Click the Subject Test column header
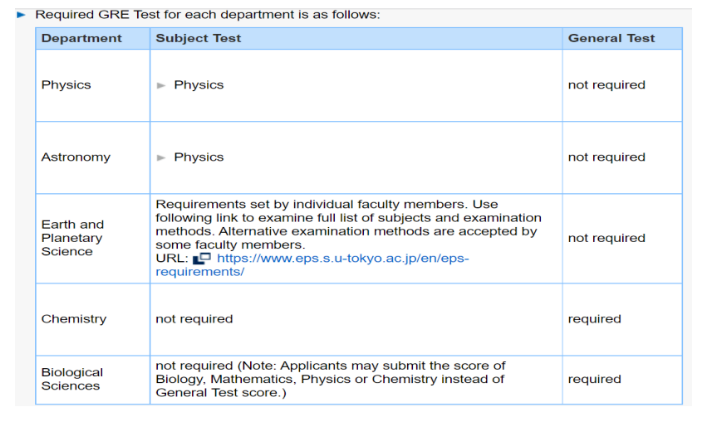The image size is (705, 423). (x=356, y=39)
